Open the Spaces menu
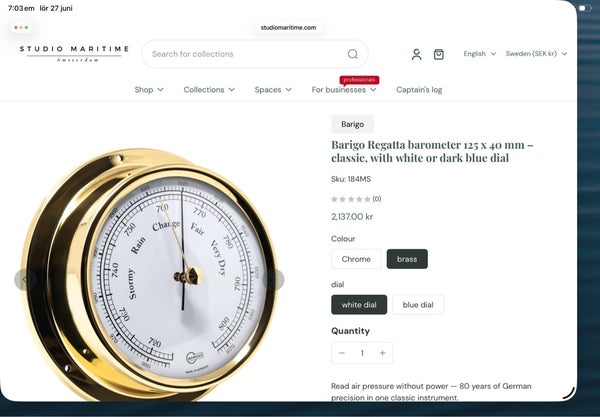This screenshot has height=417, width=600. [273, 90]
